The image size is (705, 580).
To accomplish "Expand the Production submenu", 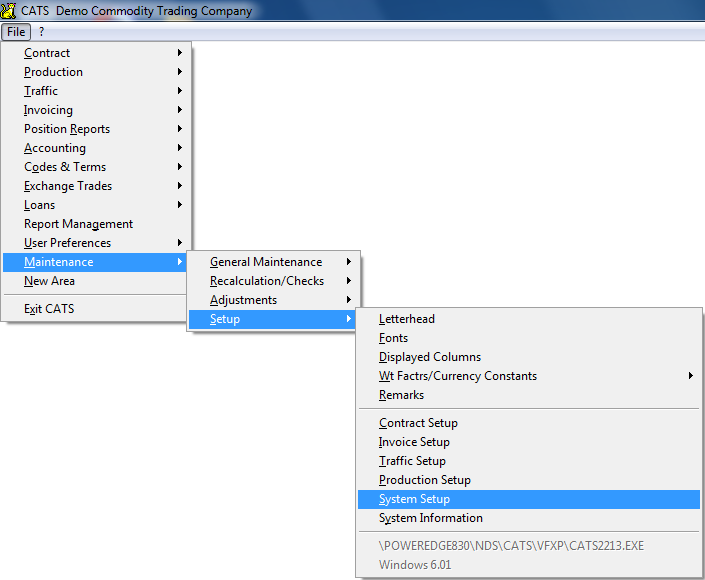I will (x=97, y=72).
